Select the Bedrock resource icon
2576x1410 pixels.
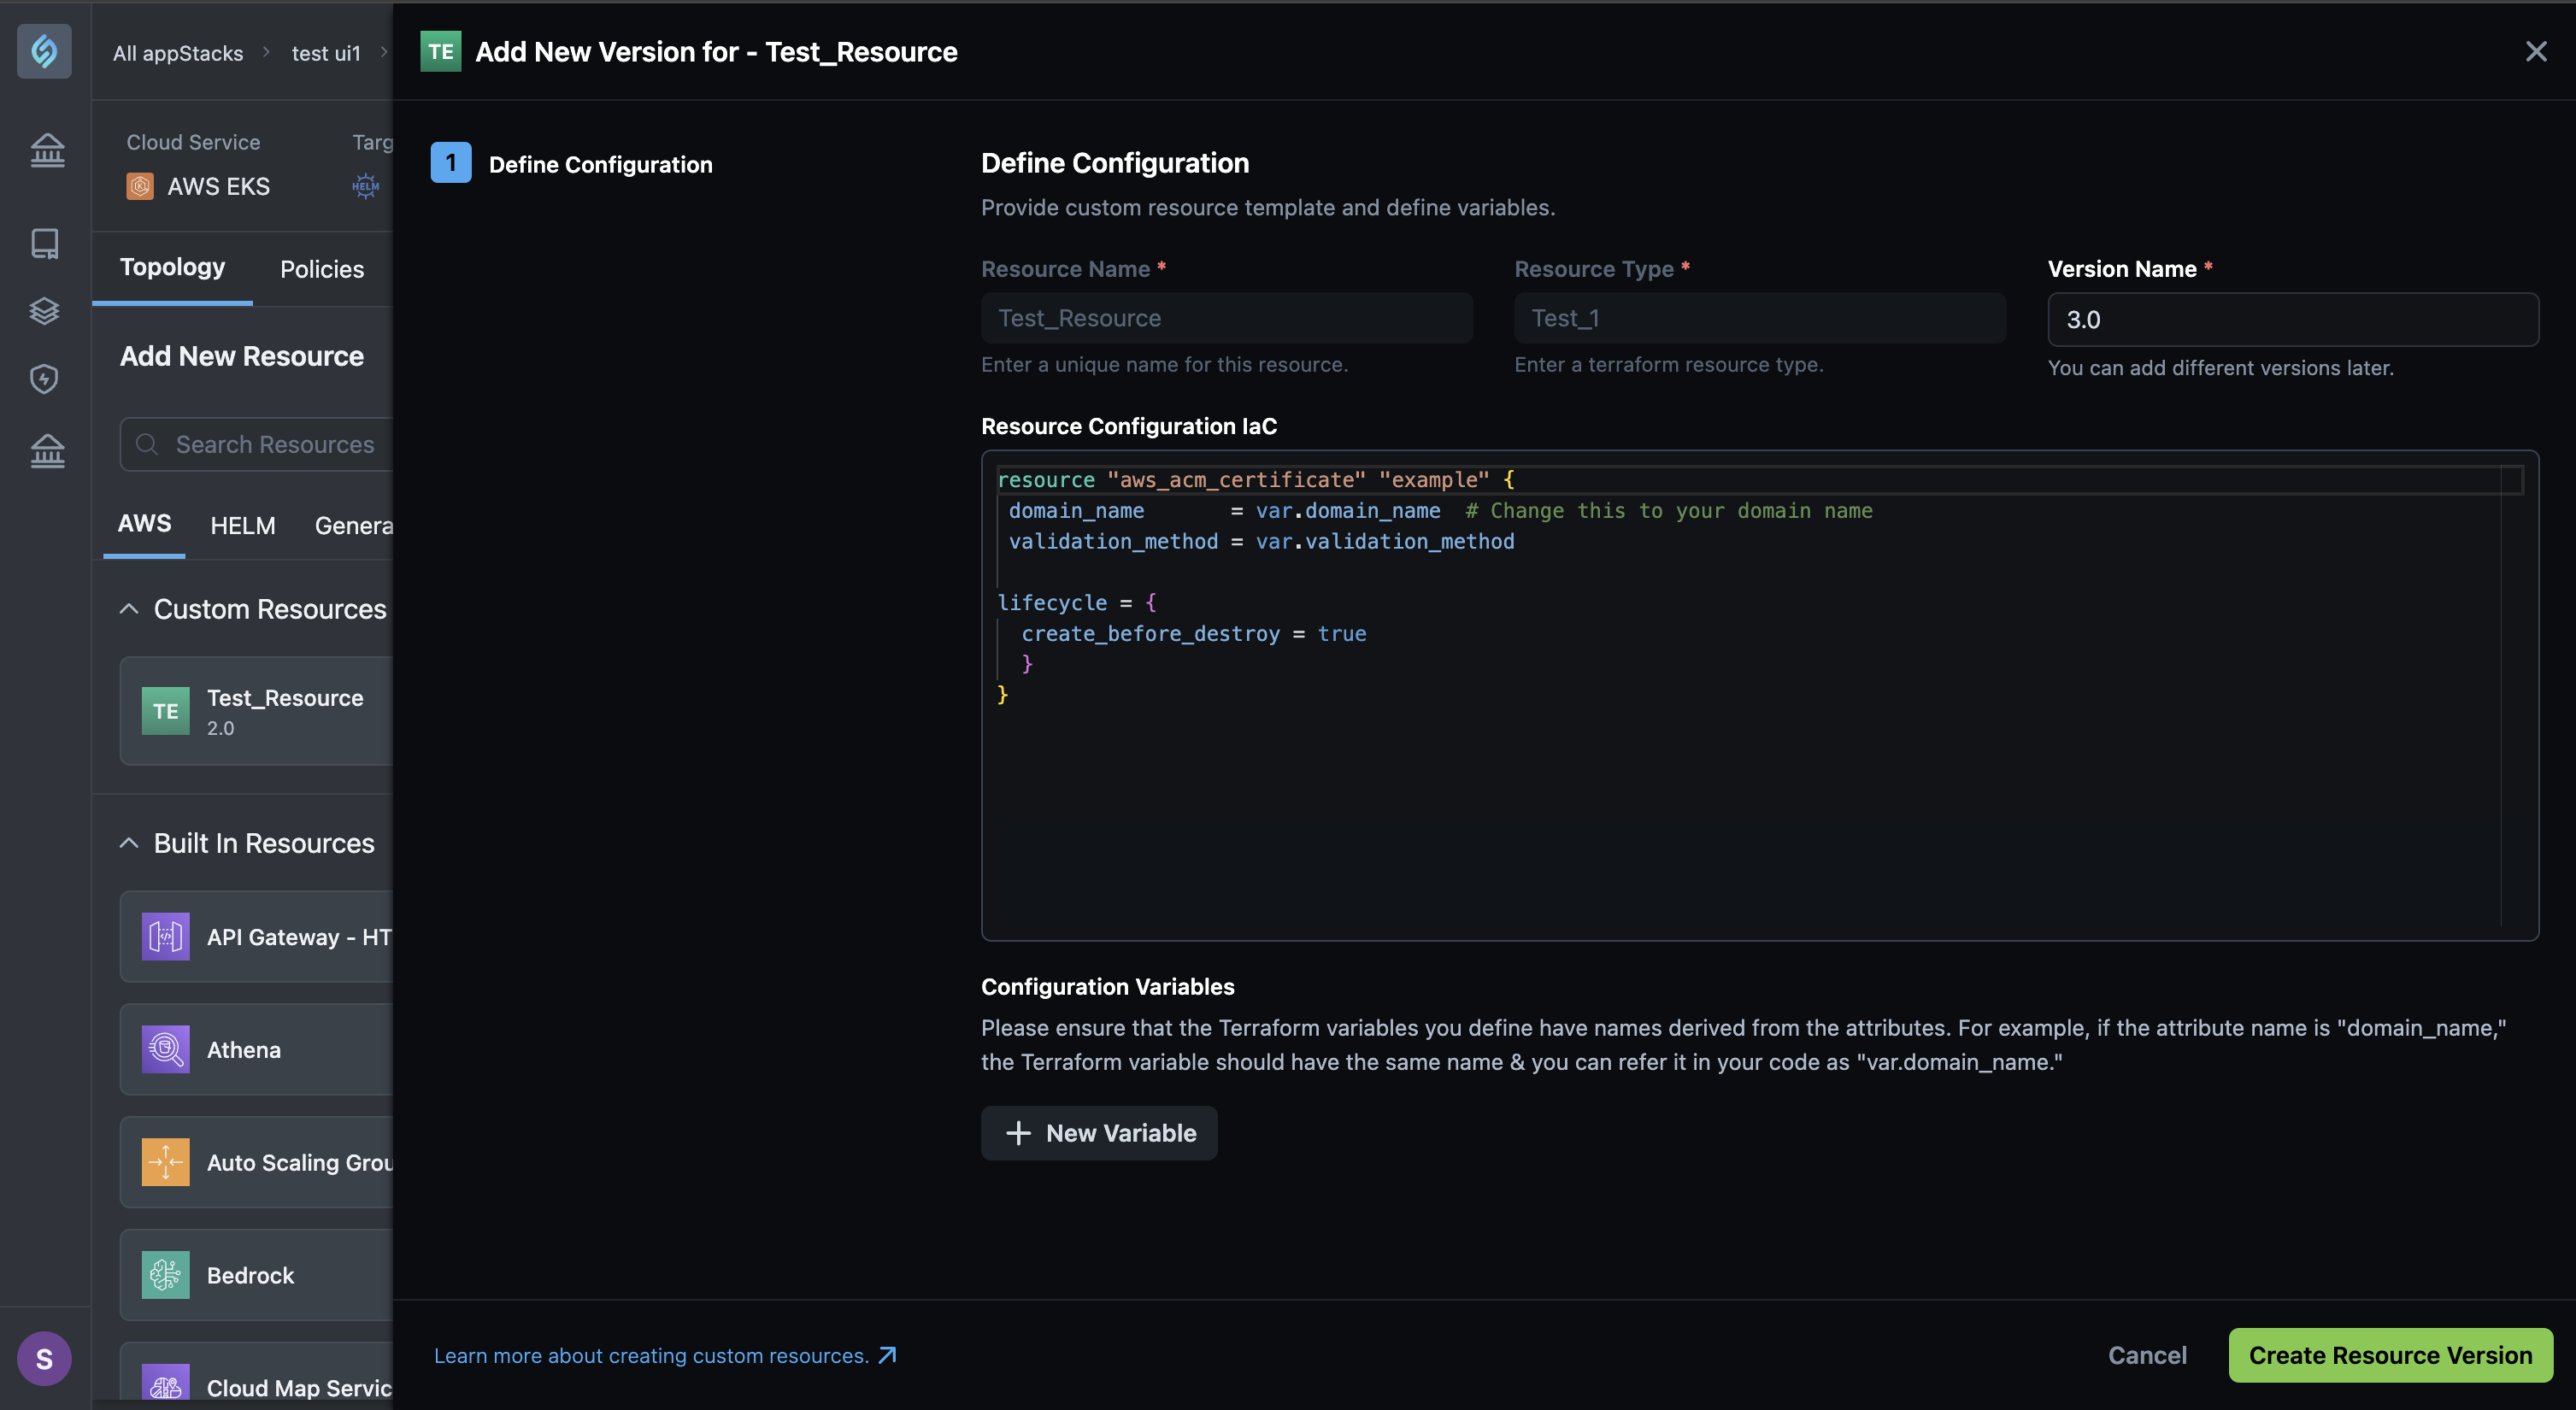click(x=165, y=1275)
